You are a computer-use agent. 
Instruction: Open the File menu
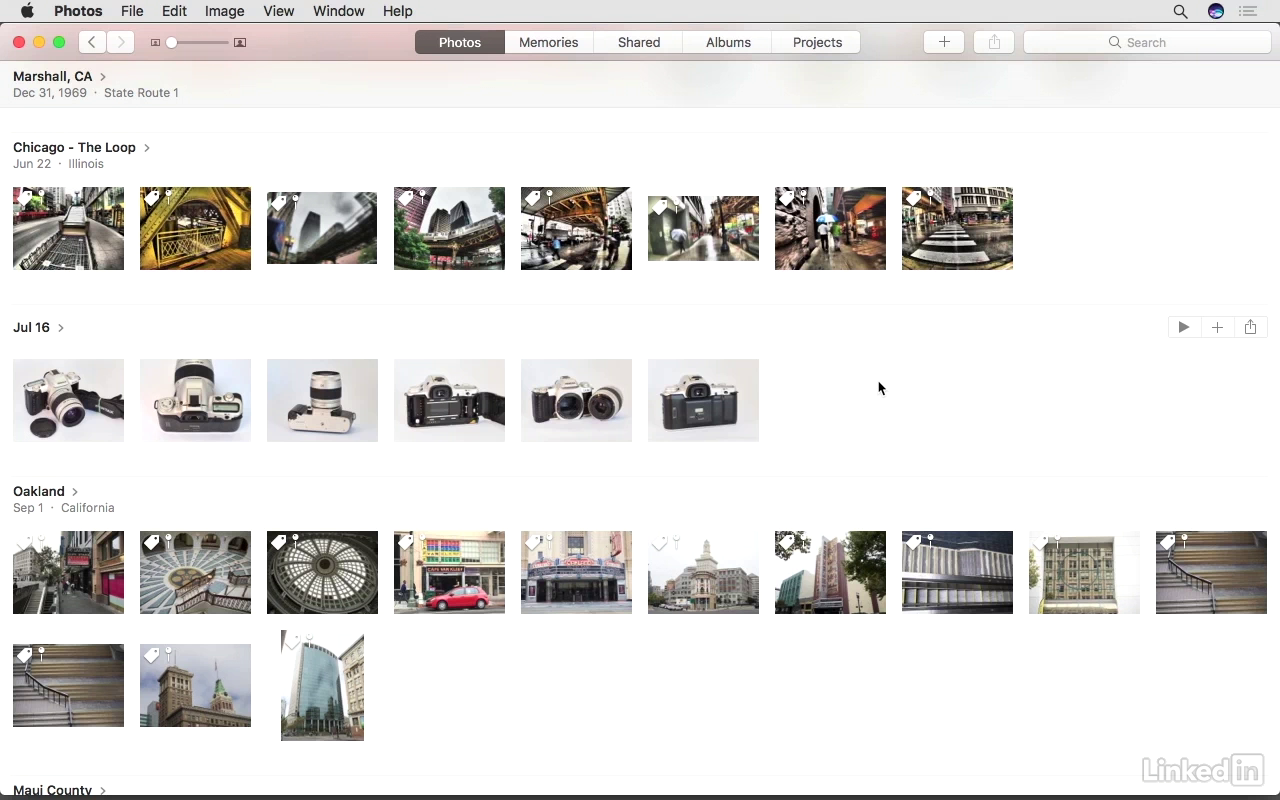(x=132, y=11)
